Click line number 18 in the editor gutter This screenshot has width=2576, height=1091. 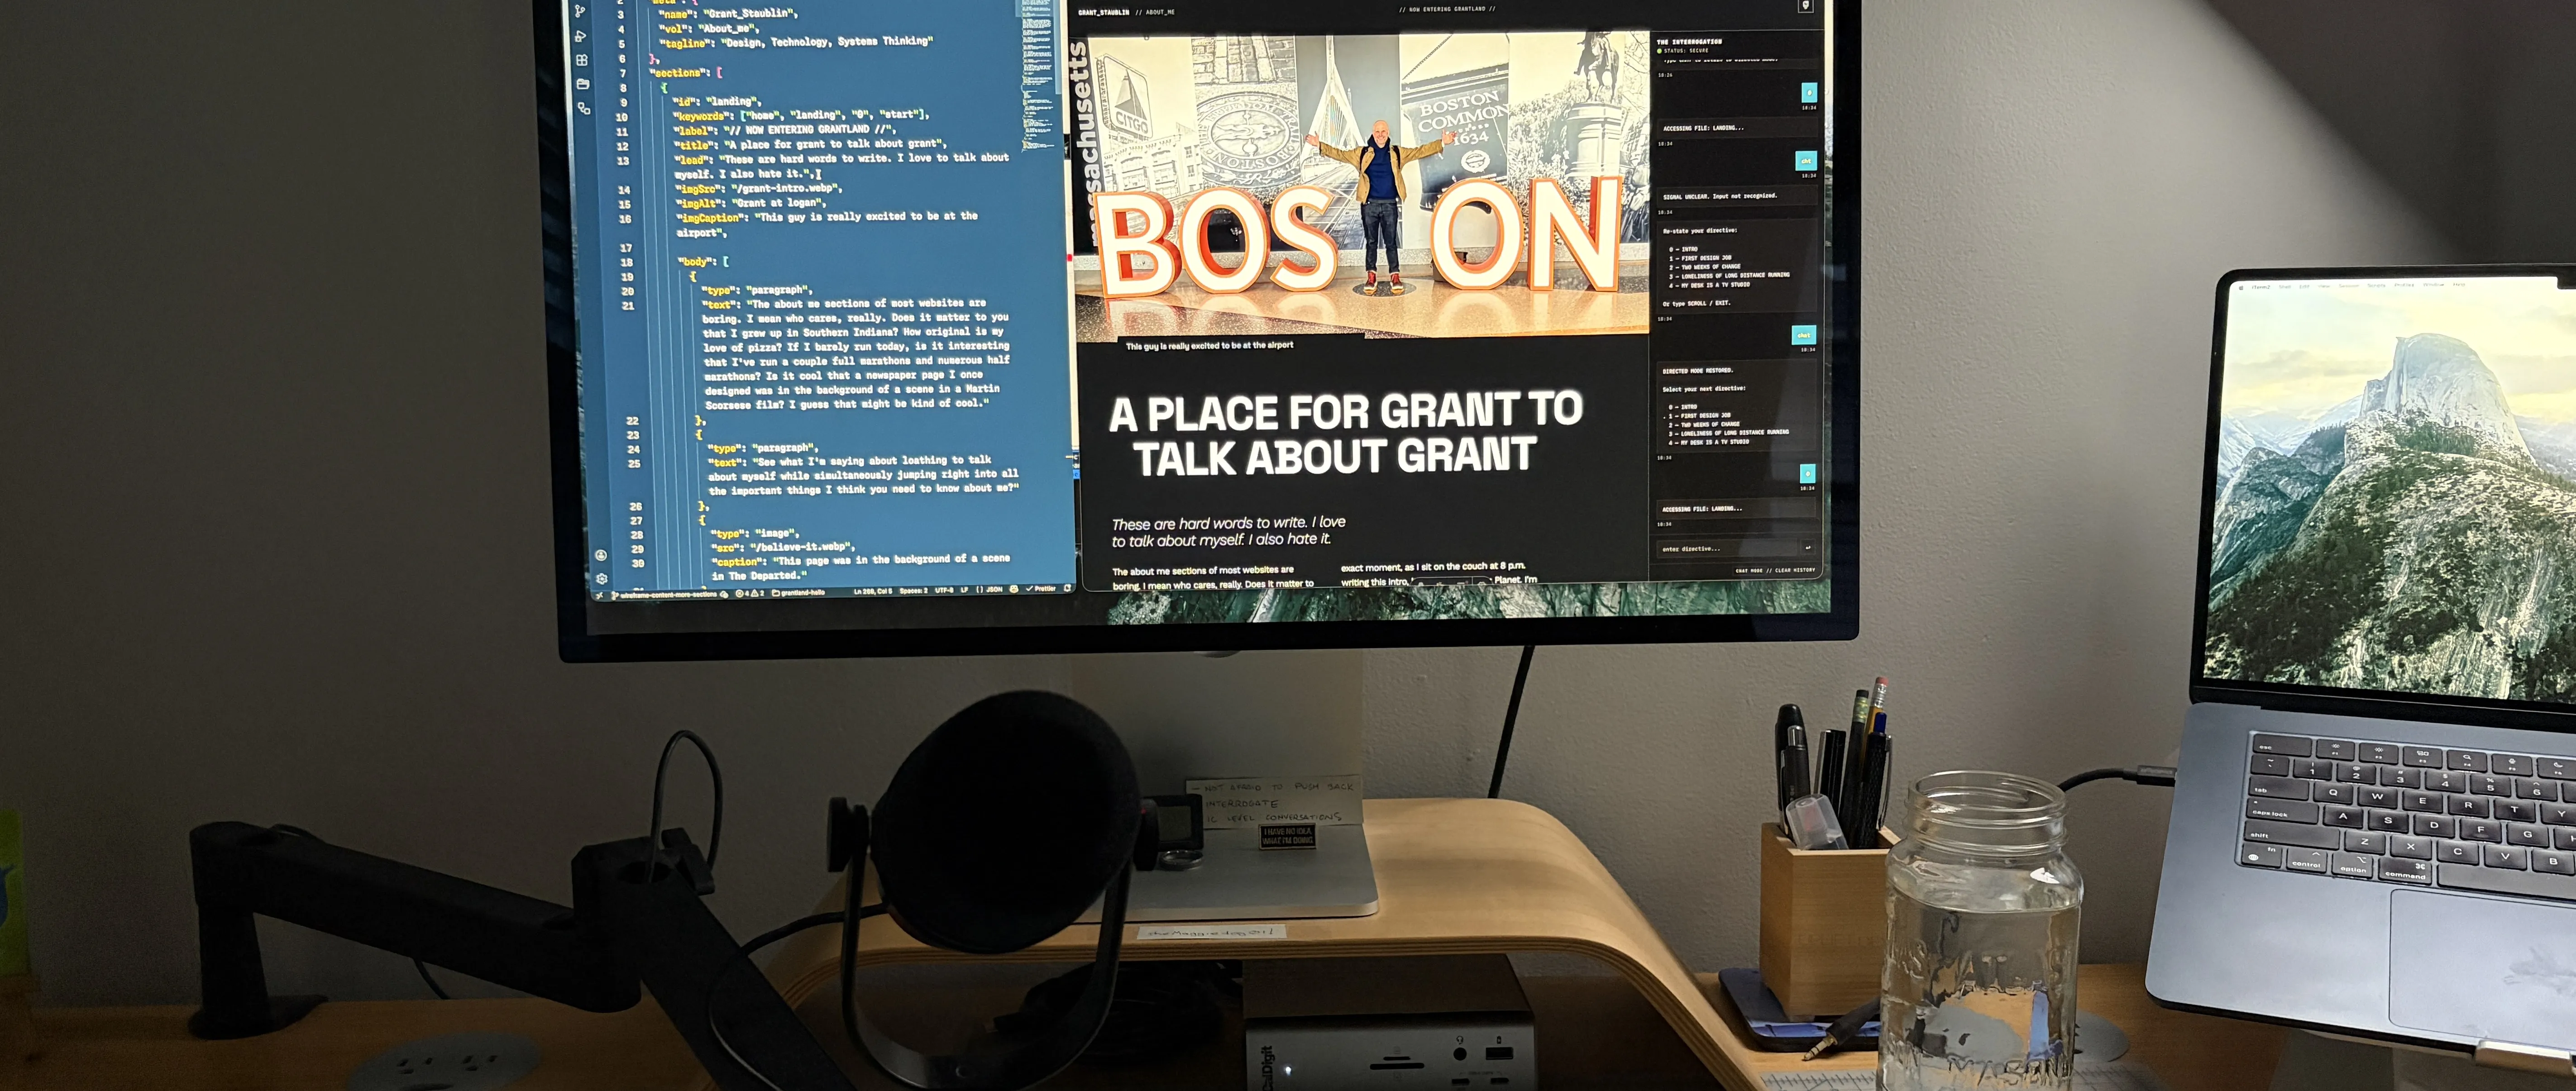pyautogui.click(x=626, y=262)
